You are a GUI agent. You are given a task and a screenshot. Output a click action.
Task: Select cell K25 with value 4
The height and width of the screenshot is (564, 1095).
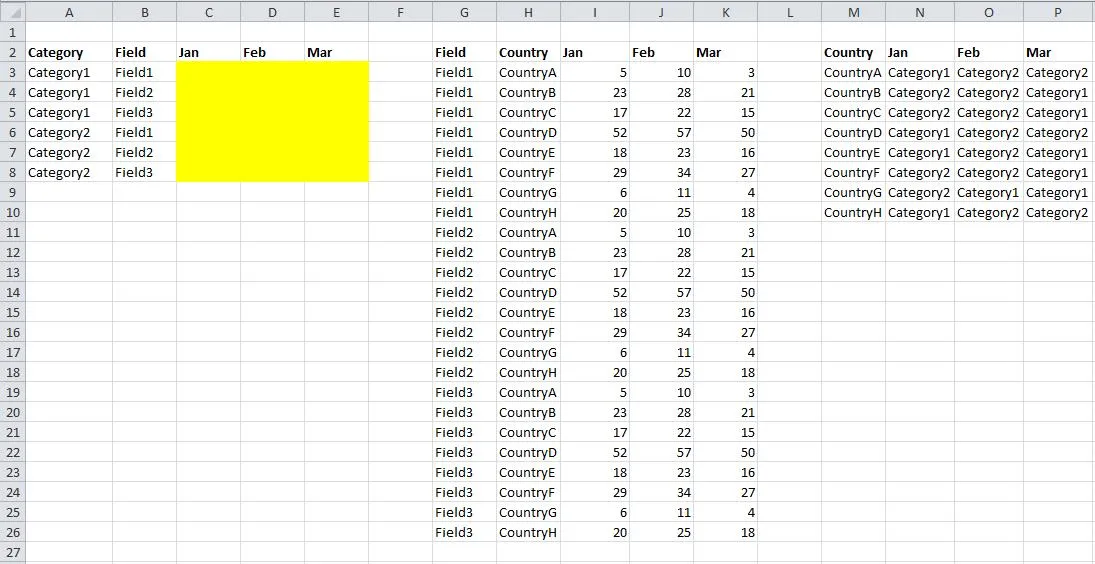pos(726,512)
